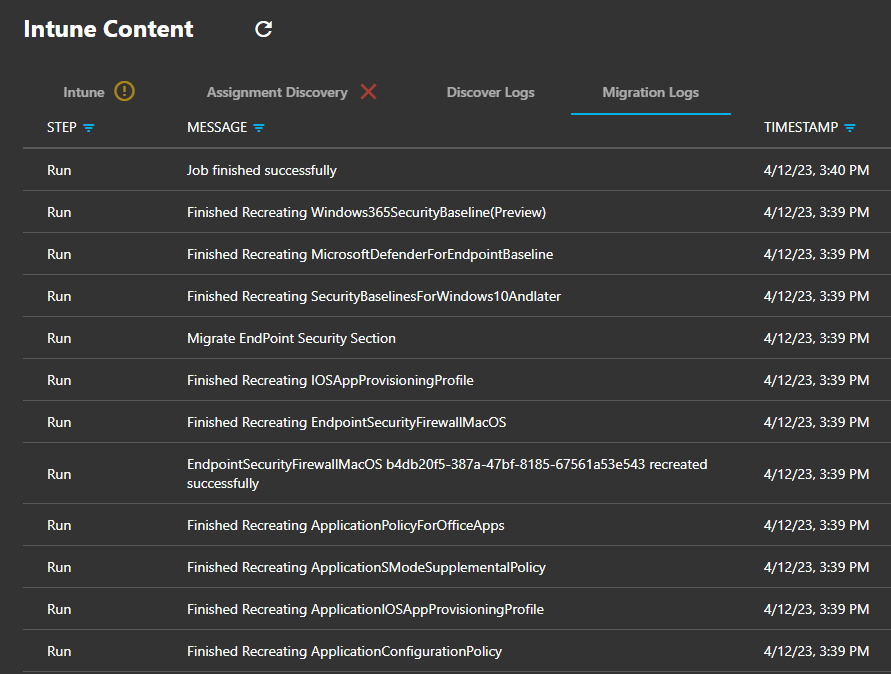Sort by the TIMESTAMP column header
The width and height of the screenshot is (891, 674).
coord(801,127)
